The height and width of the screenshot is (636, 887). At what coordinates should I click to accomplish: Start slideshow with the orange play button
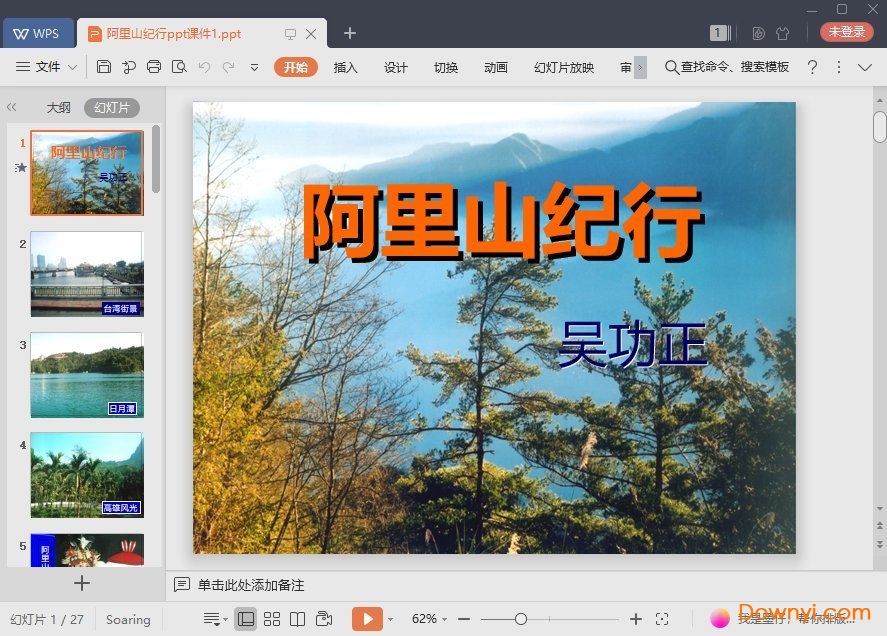tap(368, 618)
